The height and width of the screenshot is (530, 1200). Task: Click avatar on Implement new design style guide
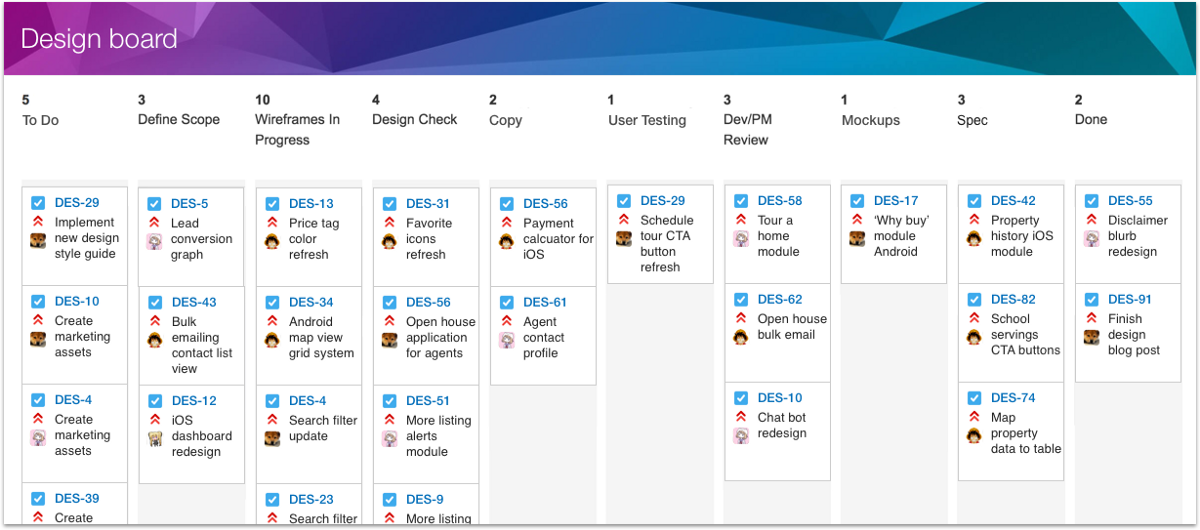pyautogui.click(x=38, y=240)
